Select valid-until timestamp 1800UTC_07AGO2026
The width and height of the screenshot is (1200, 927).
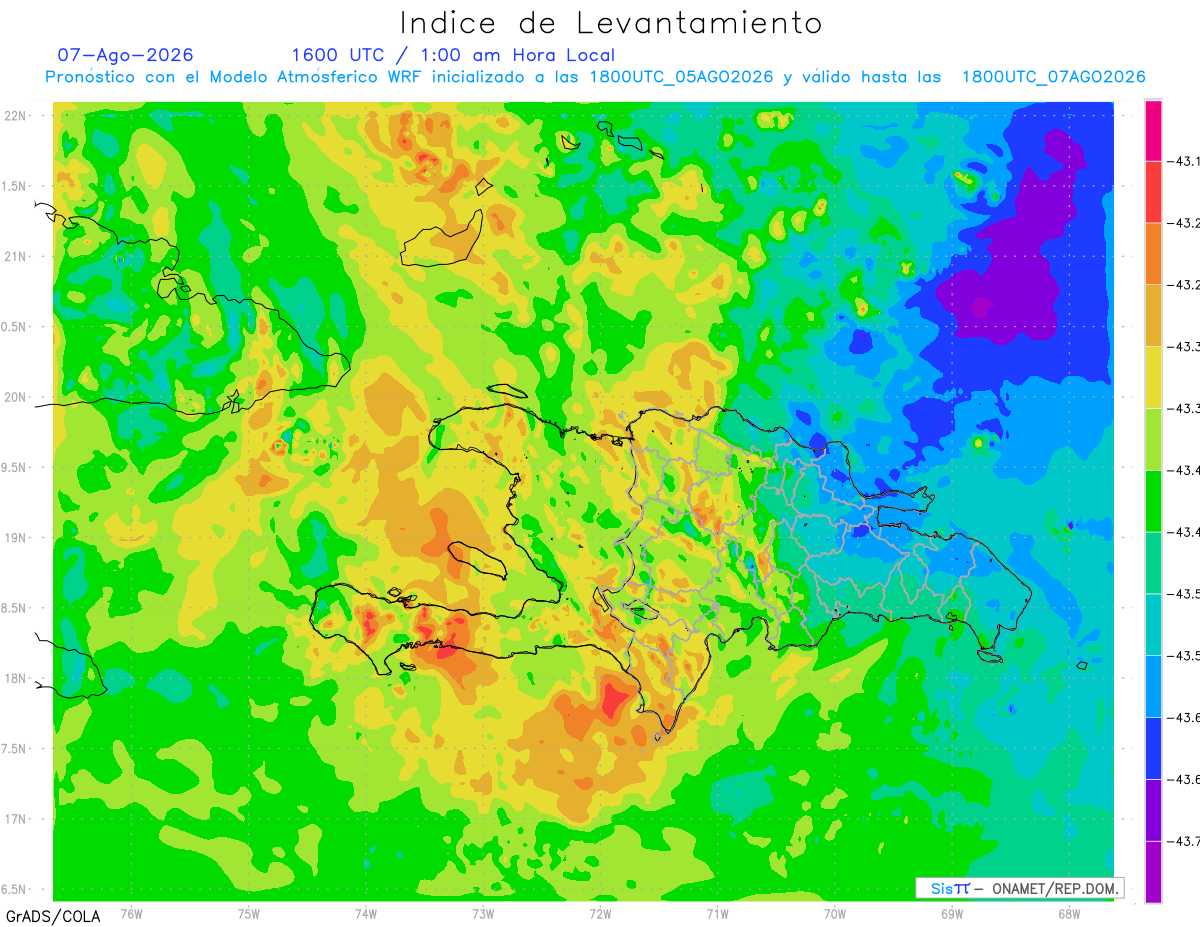point(1053,77)
